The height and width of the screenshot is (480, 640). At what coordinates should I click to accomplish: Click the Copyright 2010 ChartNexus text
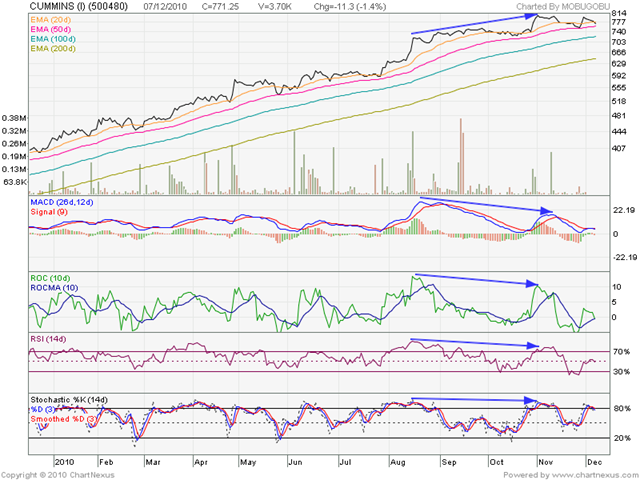(58, 475)
